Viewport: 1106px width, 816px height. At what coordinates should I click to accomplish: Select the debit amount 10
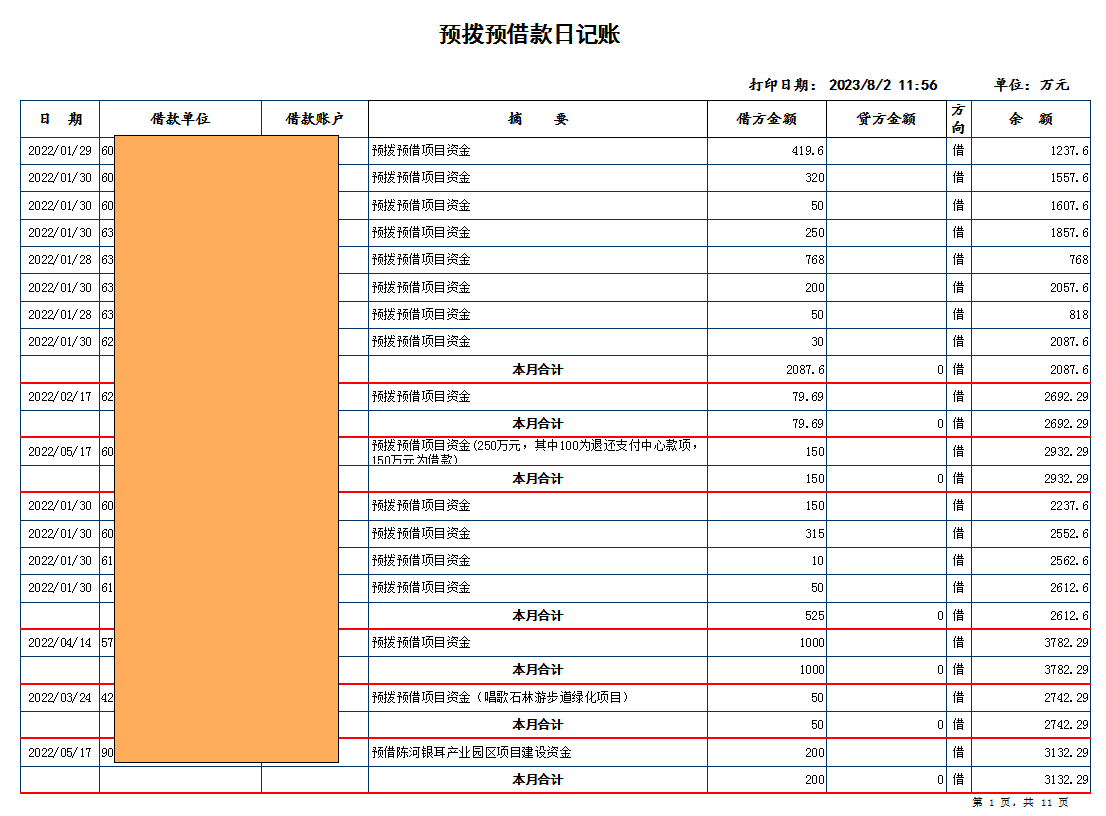pyautogui.click(x=818, y=561)
